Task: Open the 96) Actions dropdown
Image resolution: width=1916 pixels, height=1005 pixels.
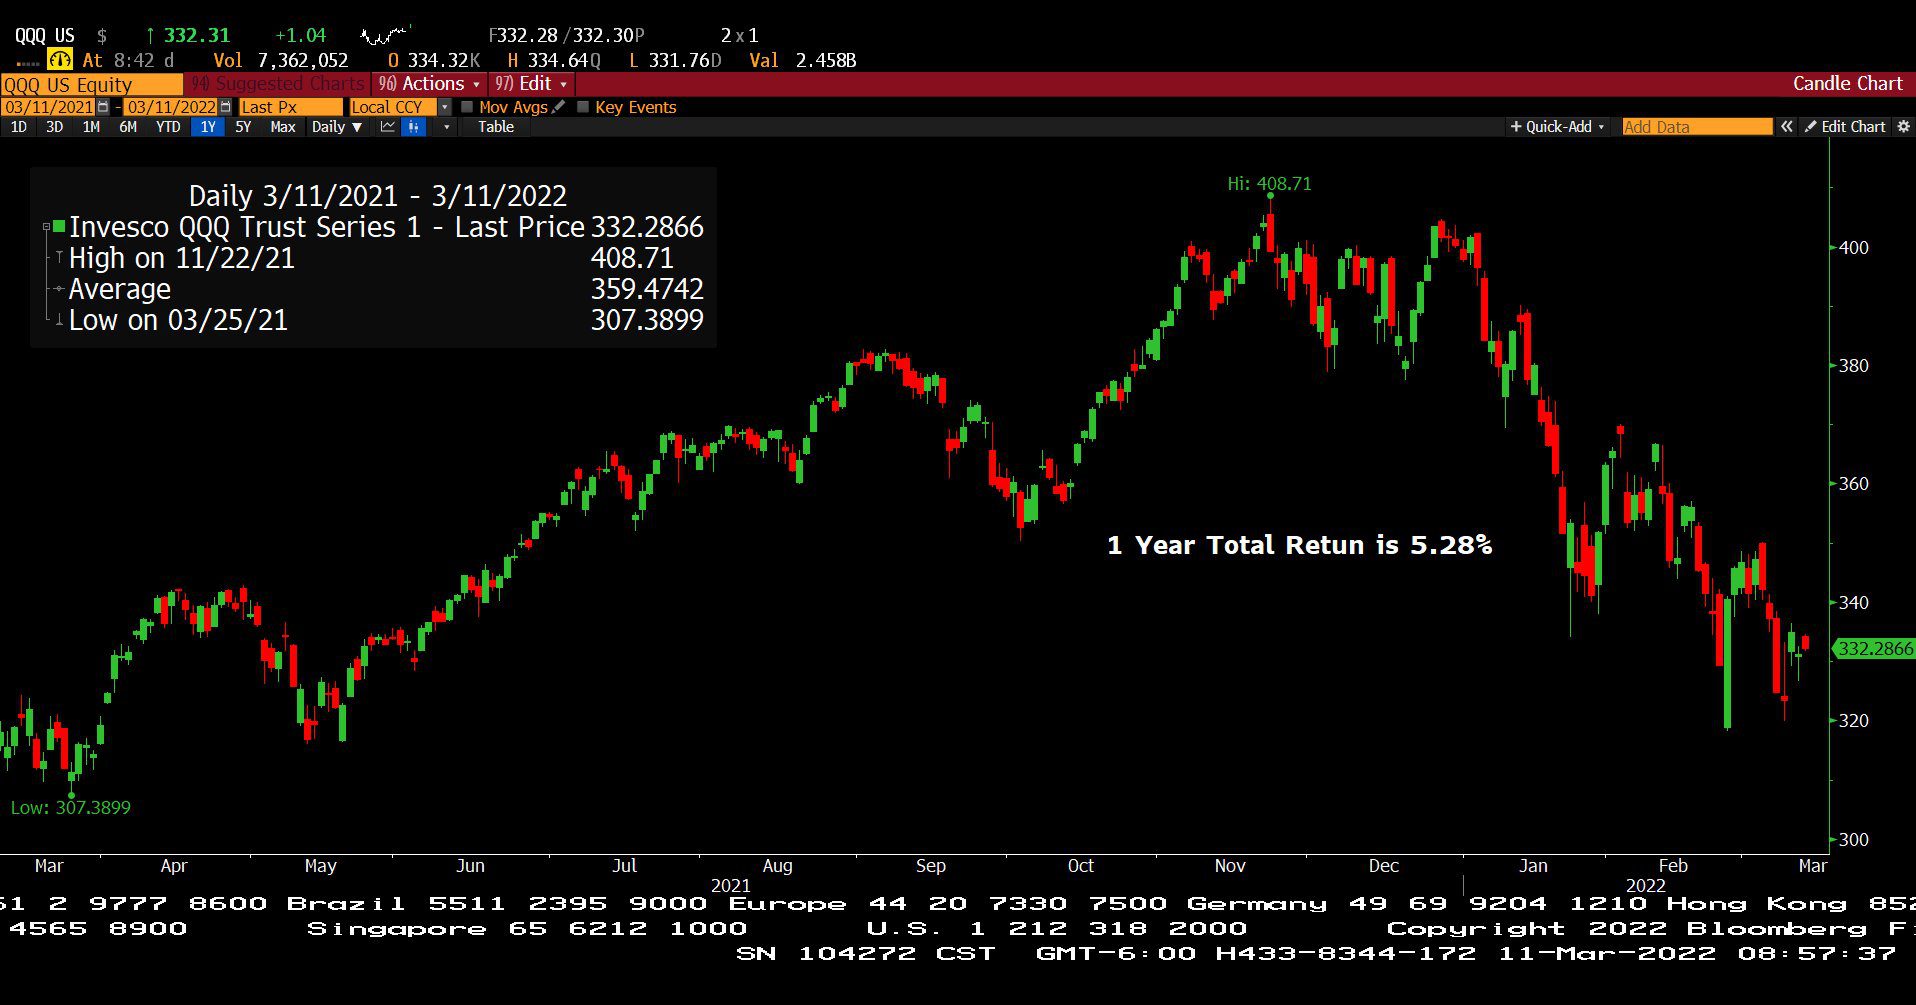Action: click(430, 84)
